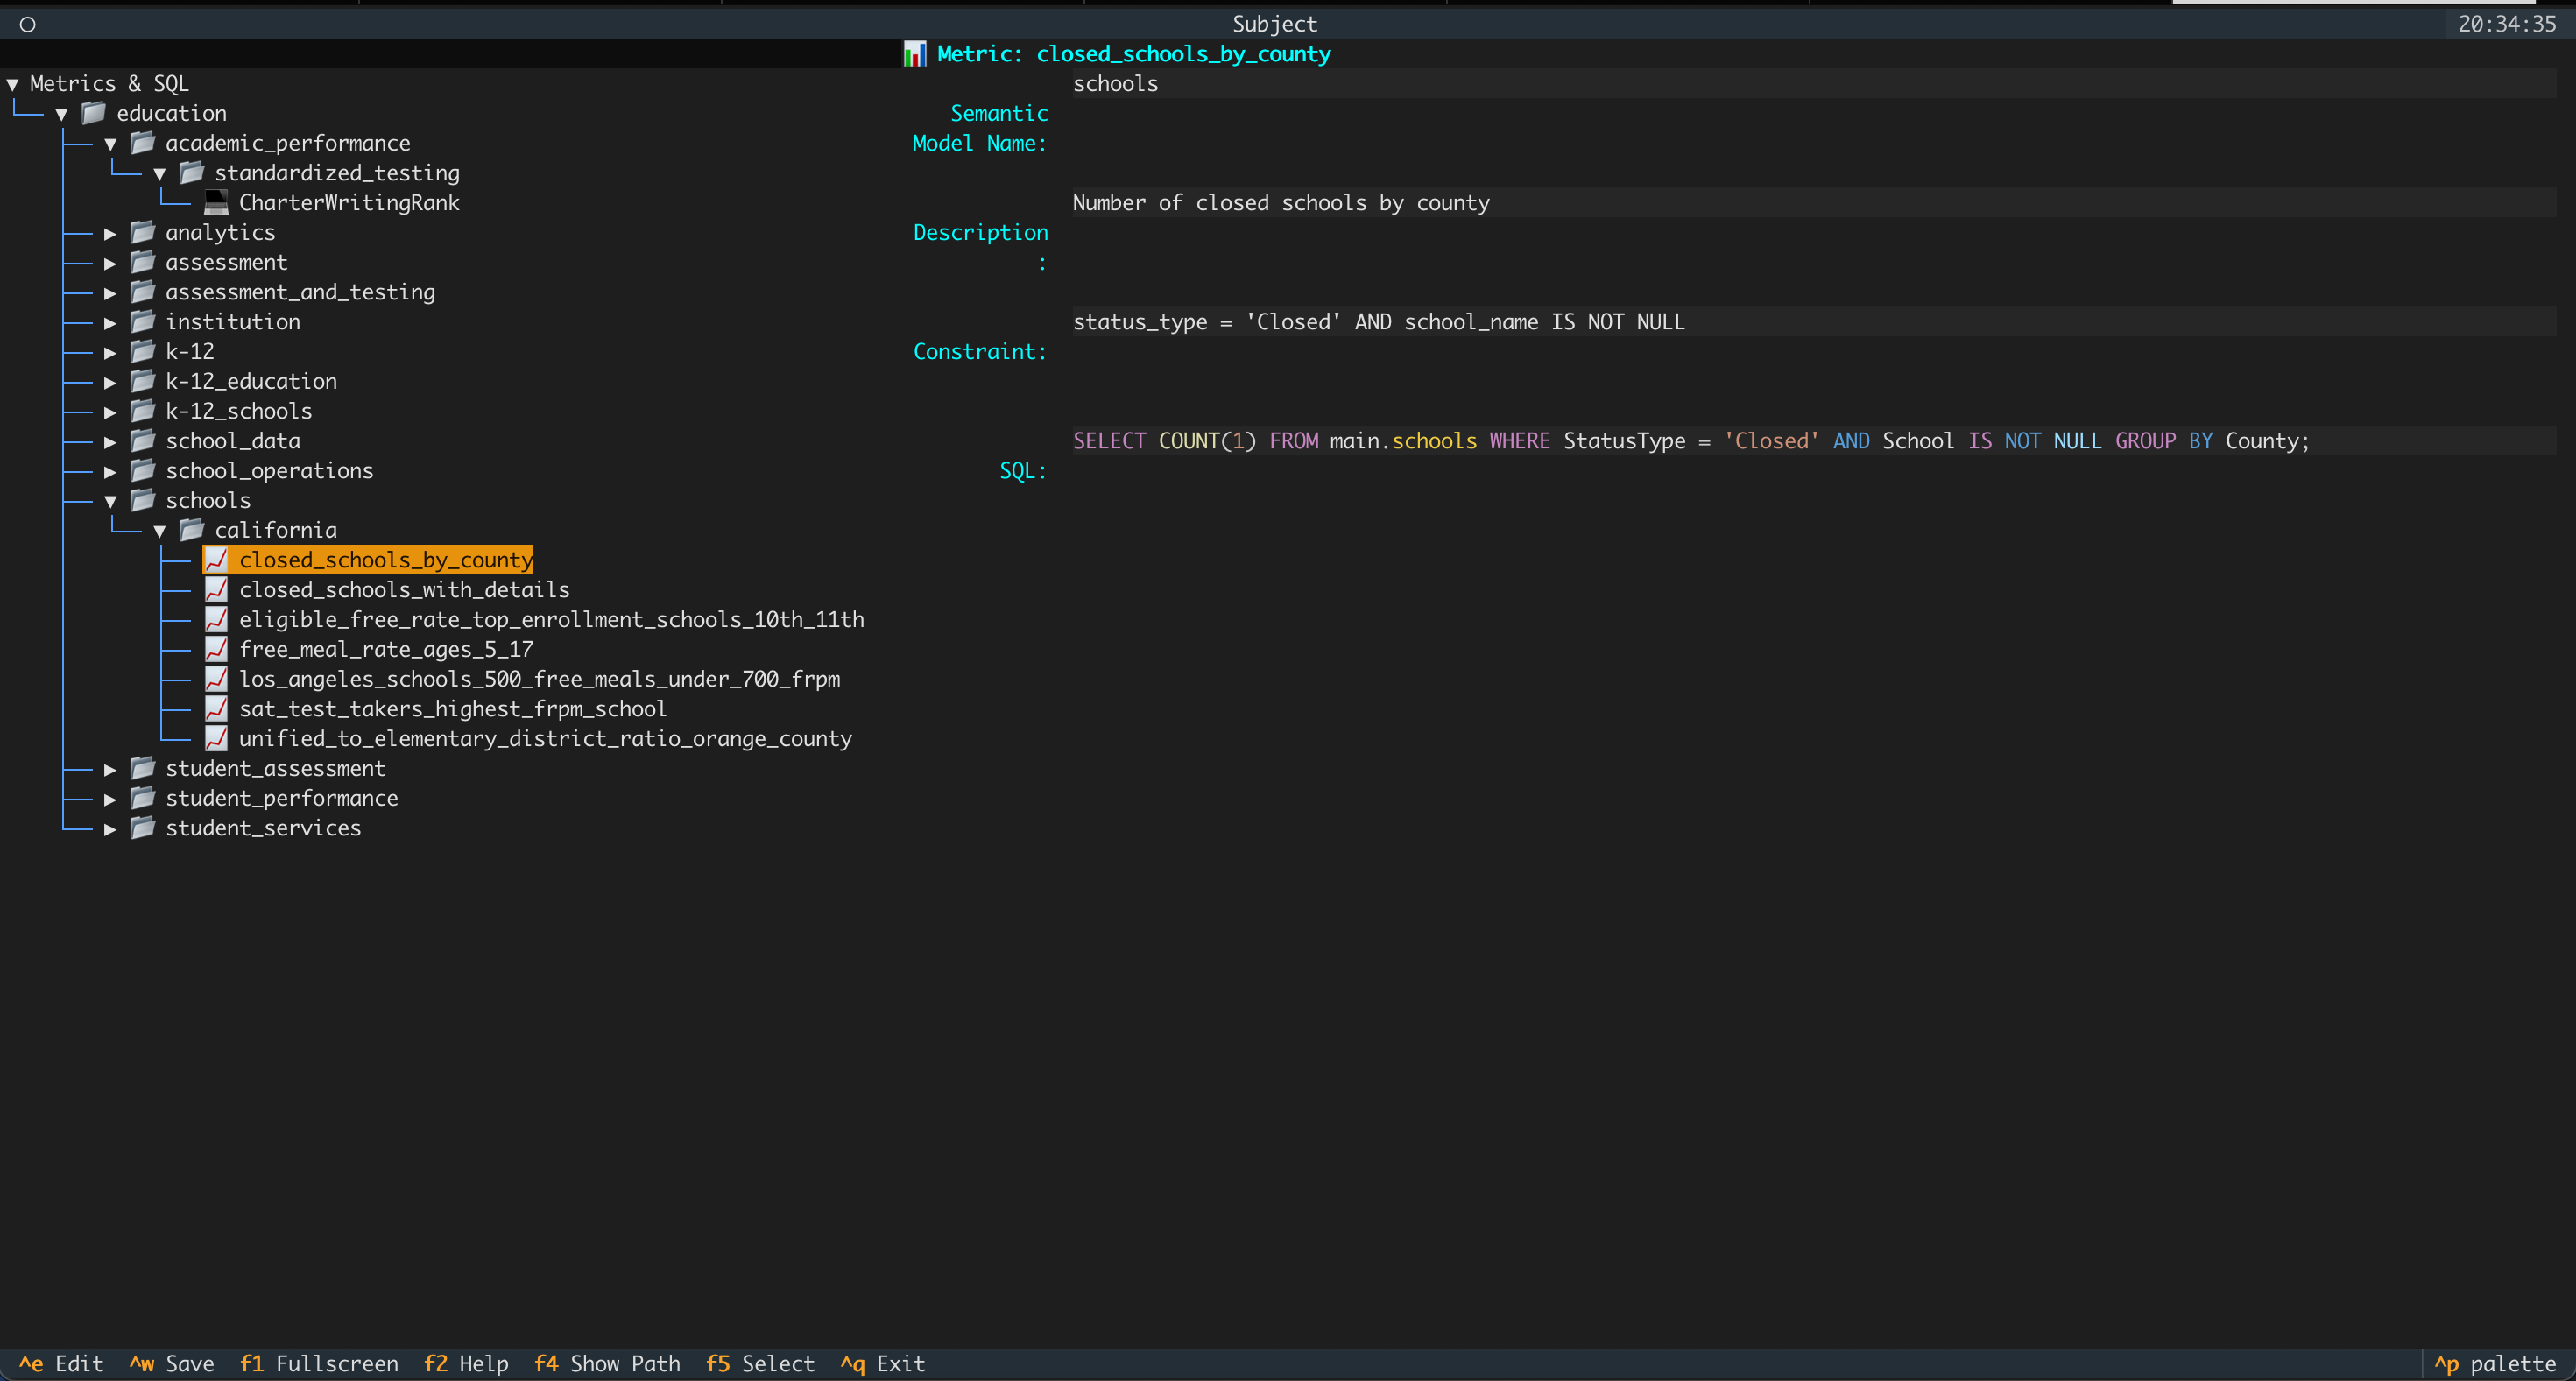Click Save in the bottom bar
2576x1381 pixels.
coord(172,1363)
